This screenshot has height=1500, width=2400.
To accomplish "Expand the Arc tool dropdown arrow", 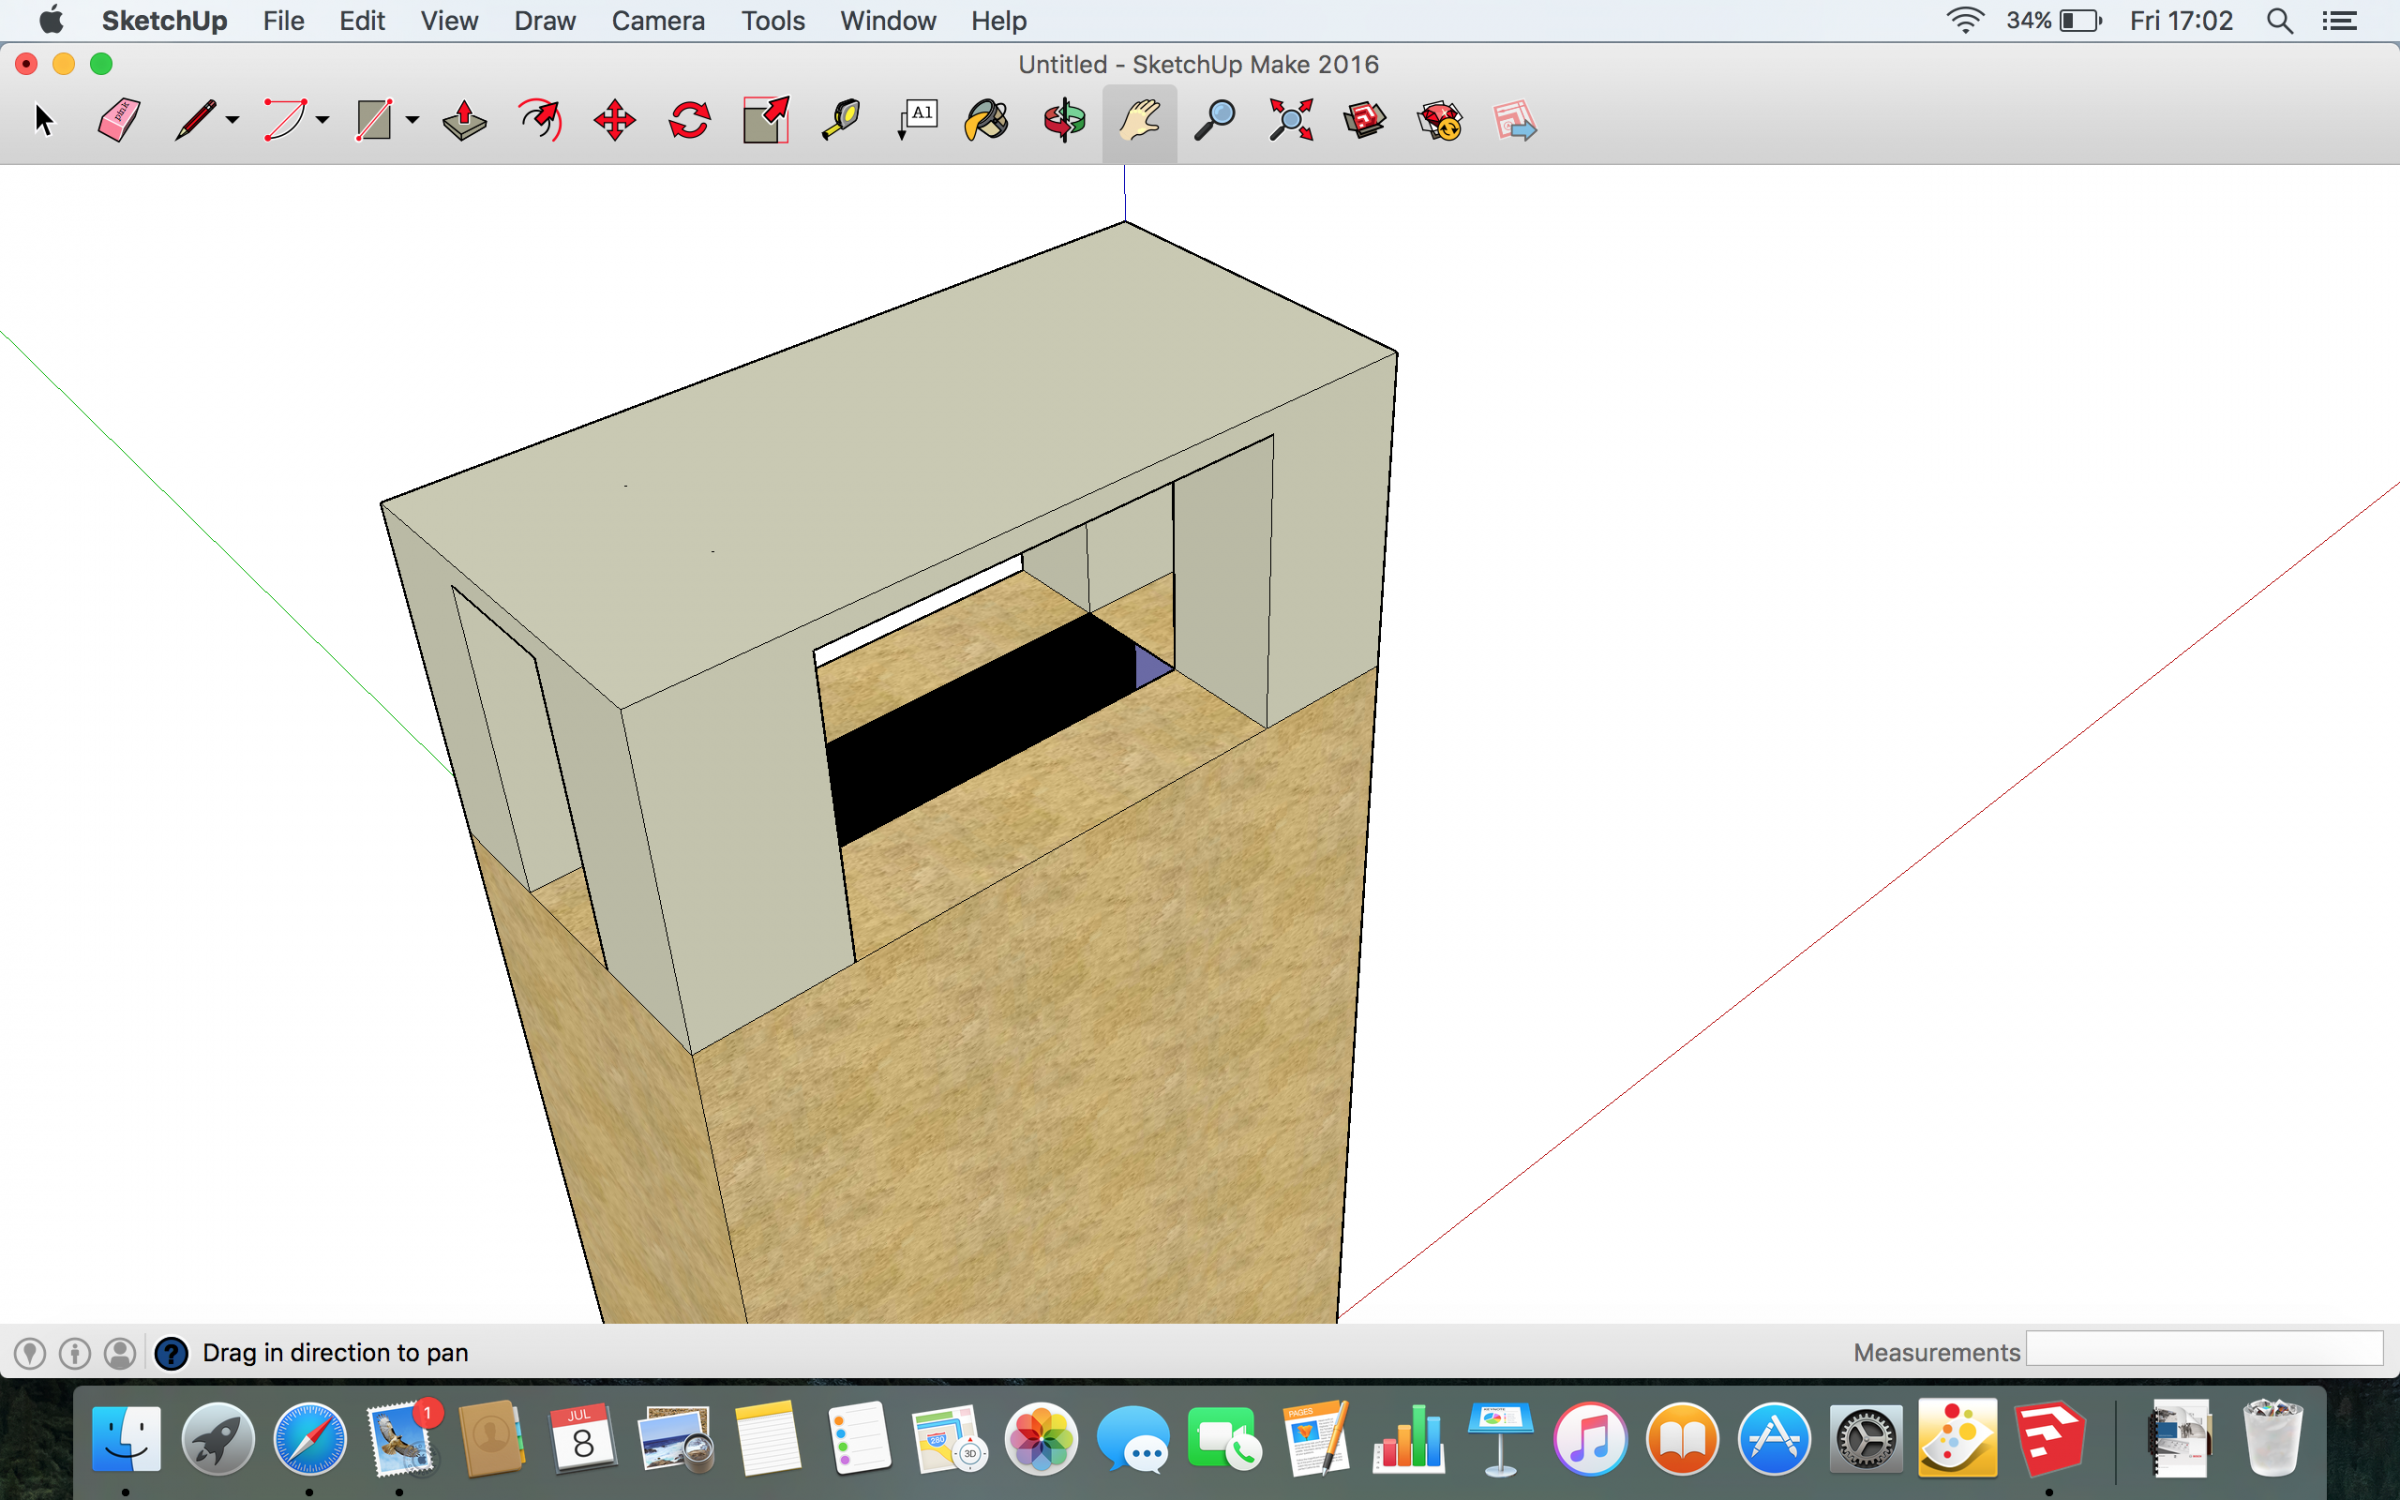I will coord(322,121).
